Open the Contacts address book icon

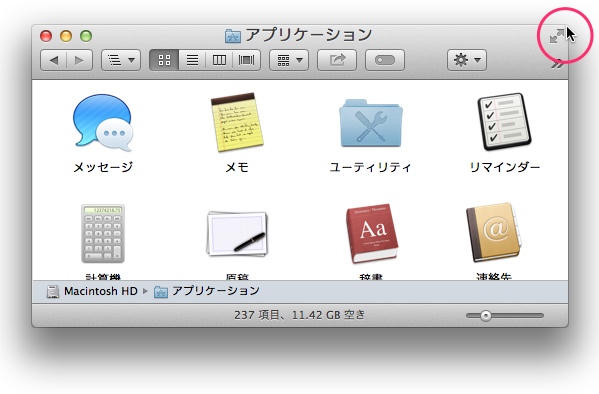pyautogui.click(x=494, y=233)
